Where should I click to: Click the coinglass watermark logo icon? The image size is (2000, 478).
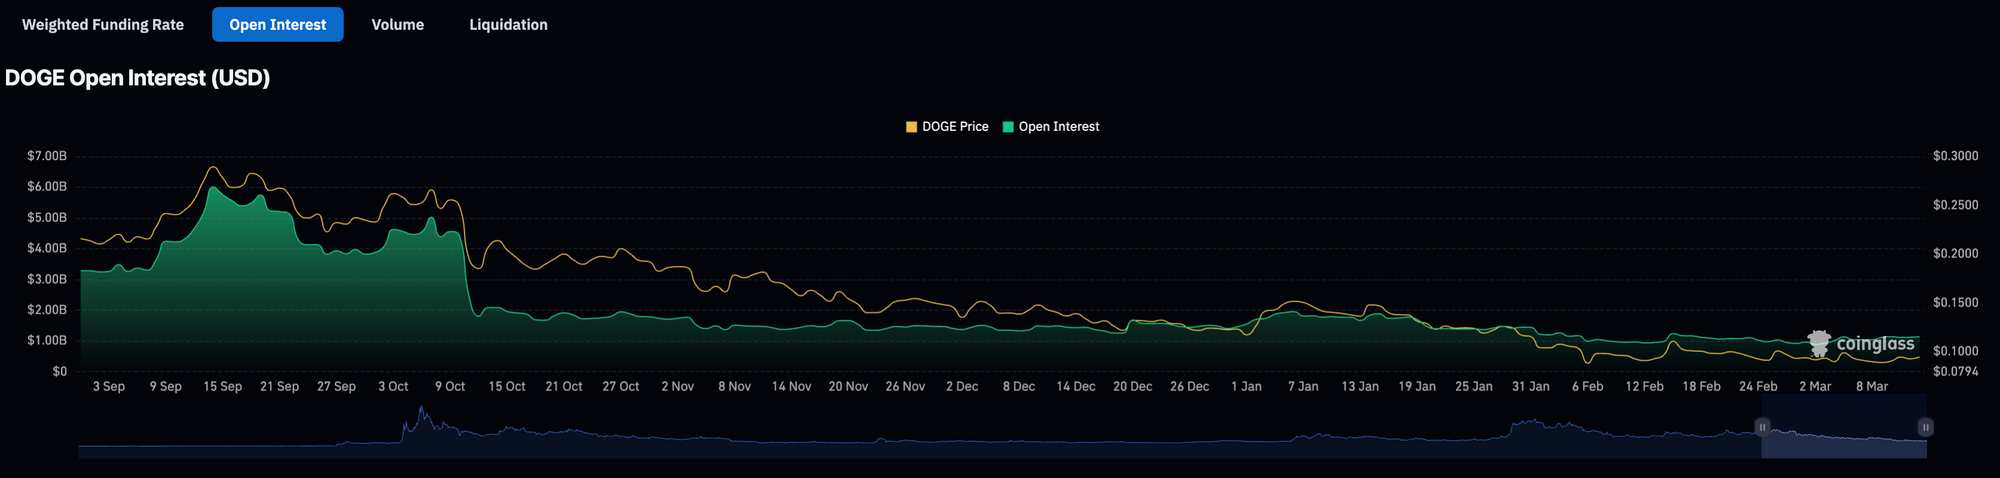[x=1819, y=344]
